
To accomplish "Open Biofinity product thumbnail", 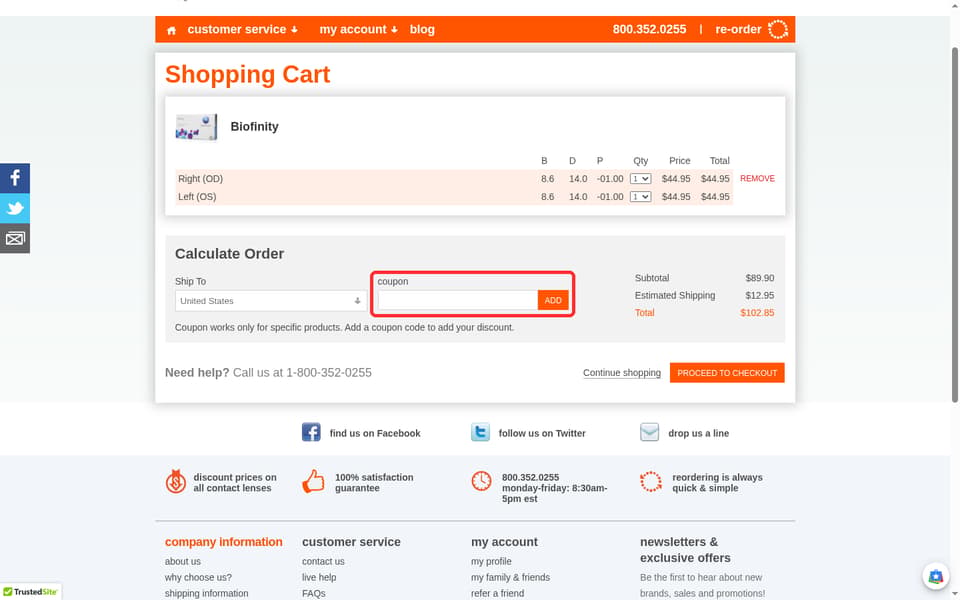I will (196, 127).
